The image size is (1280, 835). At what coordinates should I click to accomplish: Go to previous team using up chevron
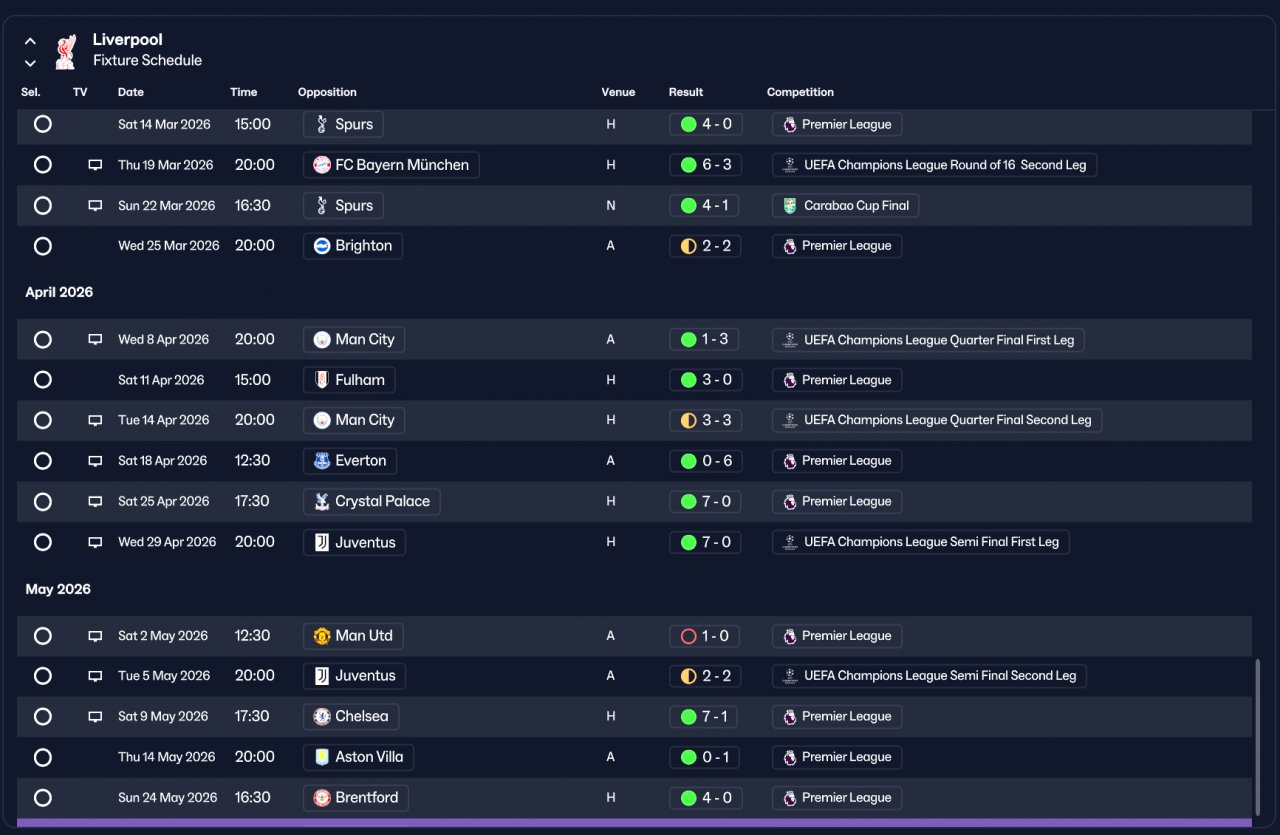coord(30,41)
